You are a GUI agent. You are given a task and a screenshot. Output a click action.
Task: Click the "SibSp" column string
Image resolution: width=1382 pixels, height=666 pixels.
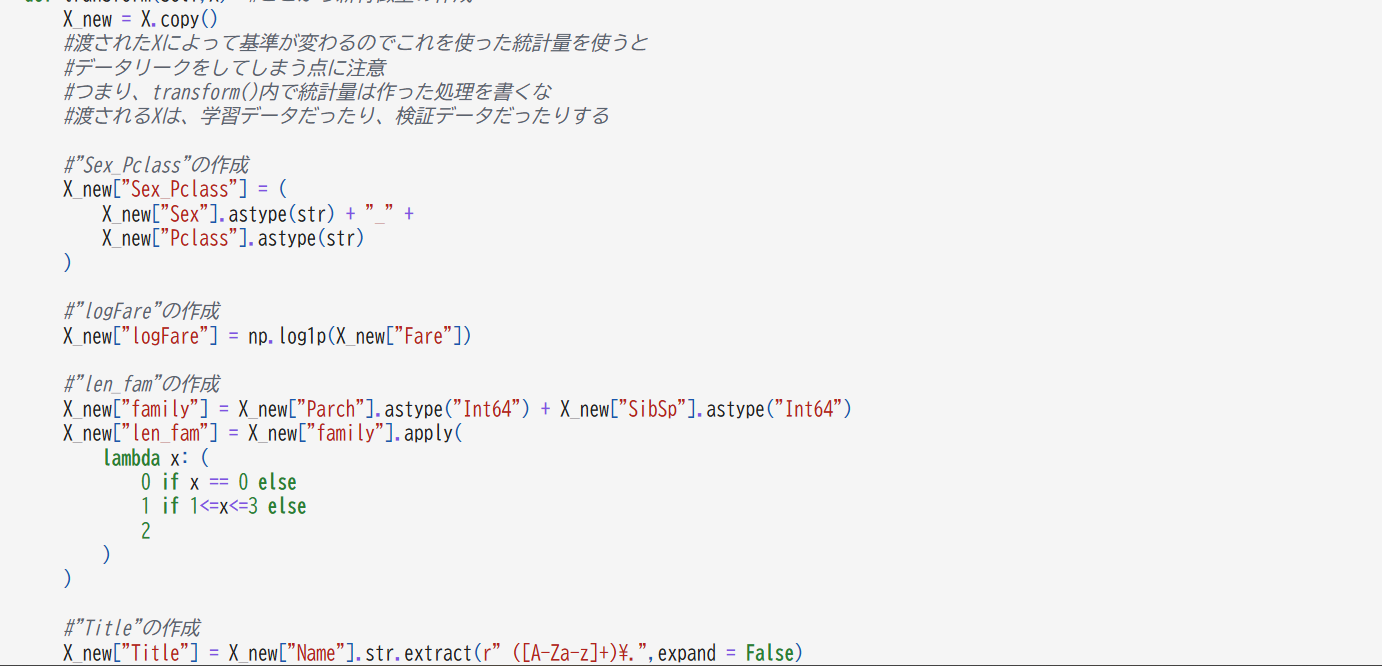[x=653, y=409]
